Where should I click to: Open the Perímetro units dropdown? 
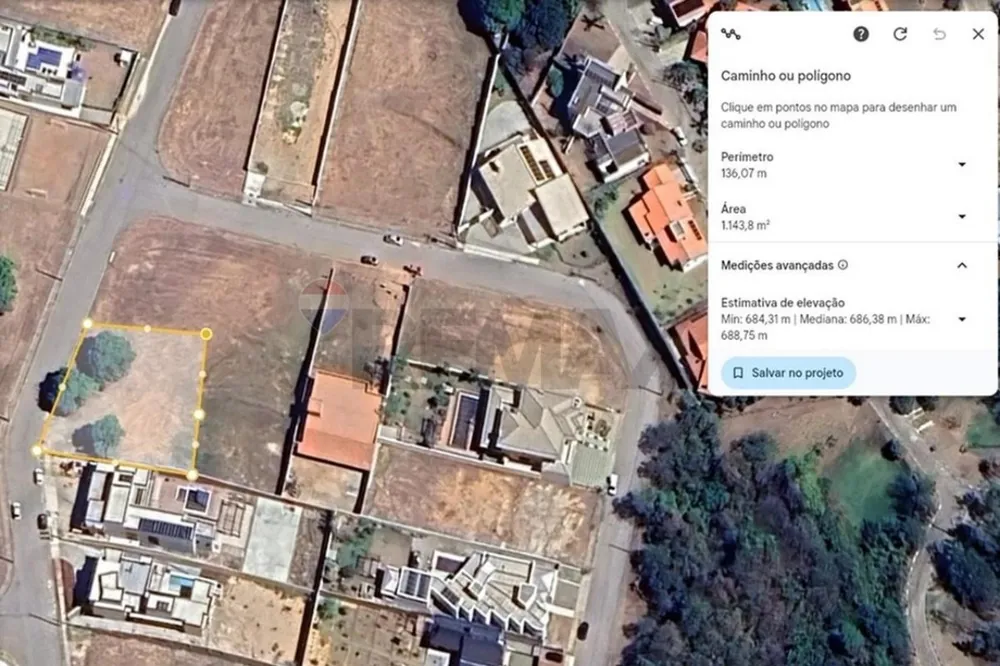962,165
